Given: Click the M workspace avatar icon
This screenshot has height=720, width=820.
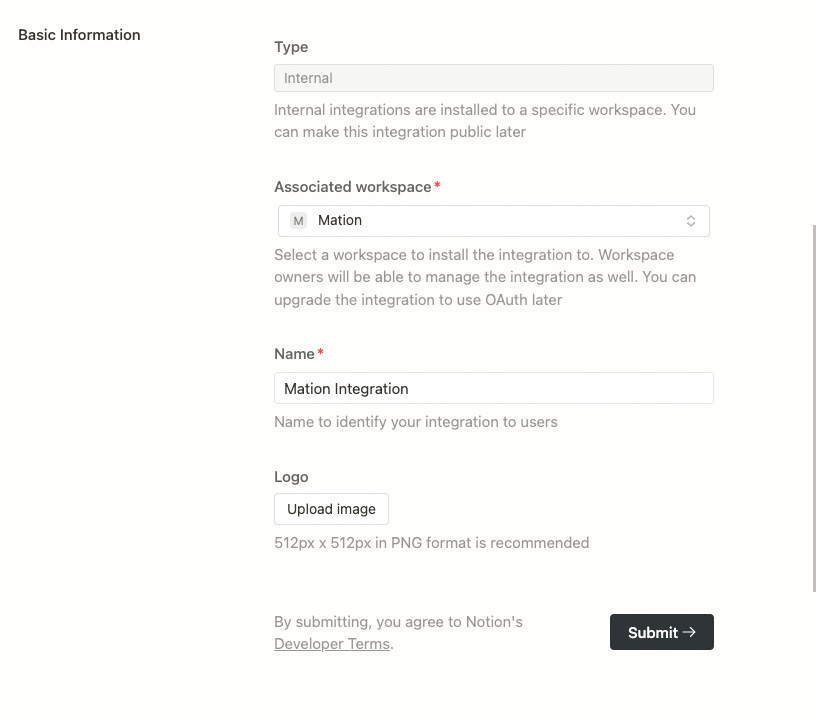Looking at the screenshot, I should pos(299,221).
